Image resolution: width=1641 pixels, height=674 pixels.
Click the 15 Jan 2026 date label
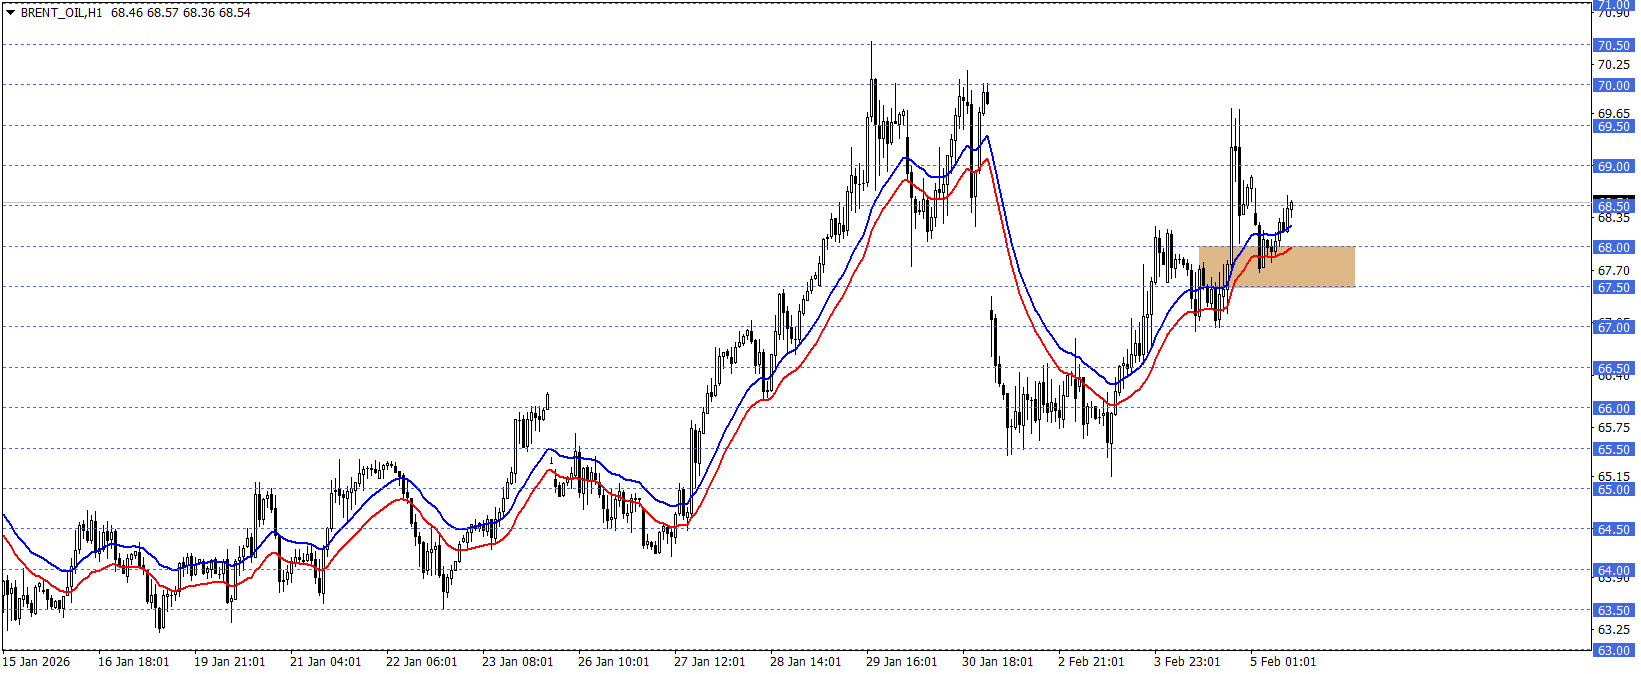(x=37, y=662)
